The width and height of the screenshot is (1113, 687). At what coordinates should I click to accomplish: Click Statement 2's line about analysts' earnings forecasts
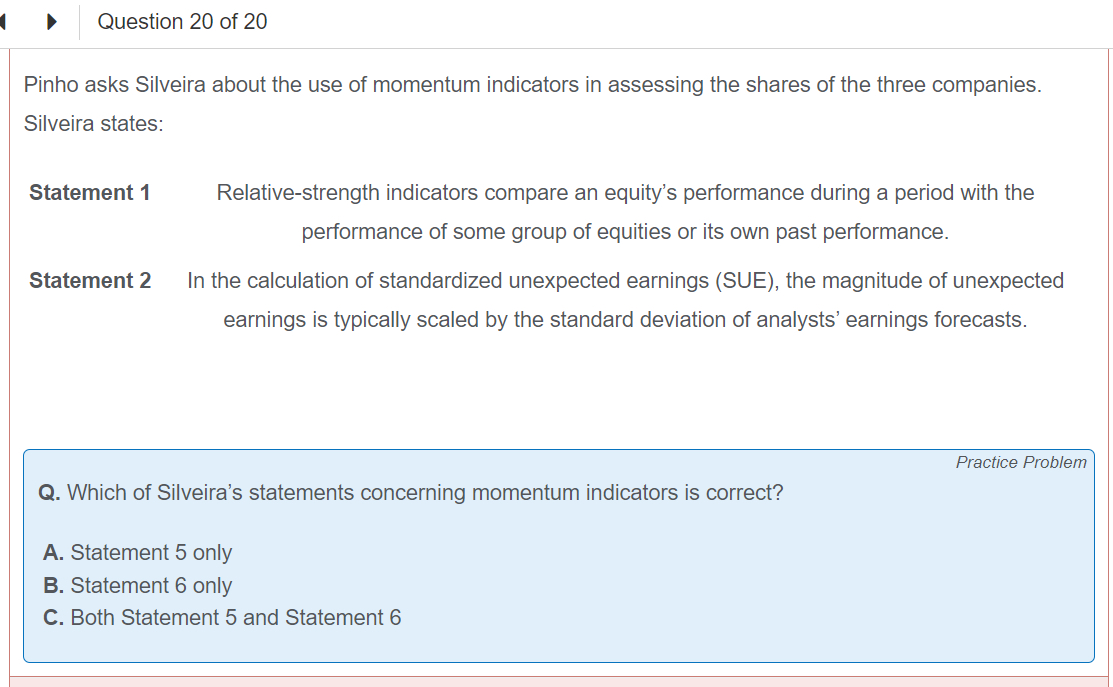(x=625, y=320)
